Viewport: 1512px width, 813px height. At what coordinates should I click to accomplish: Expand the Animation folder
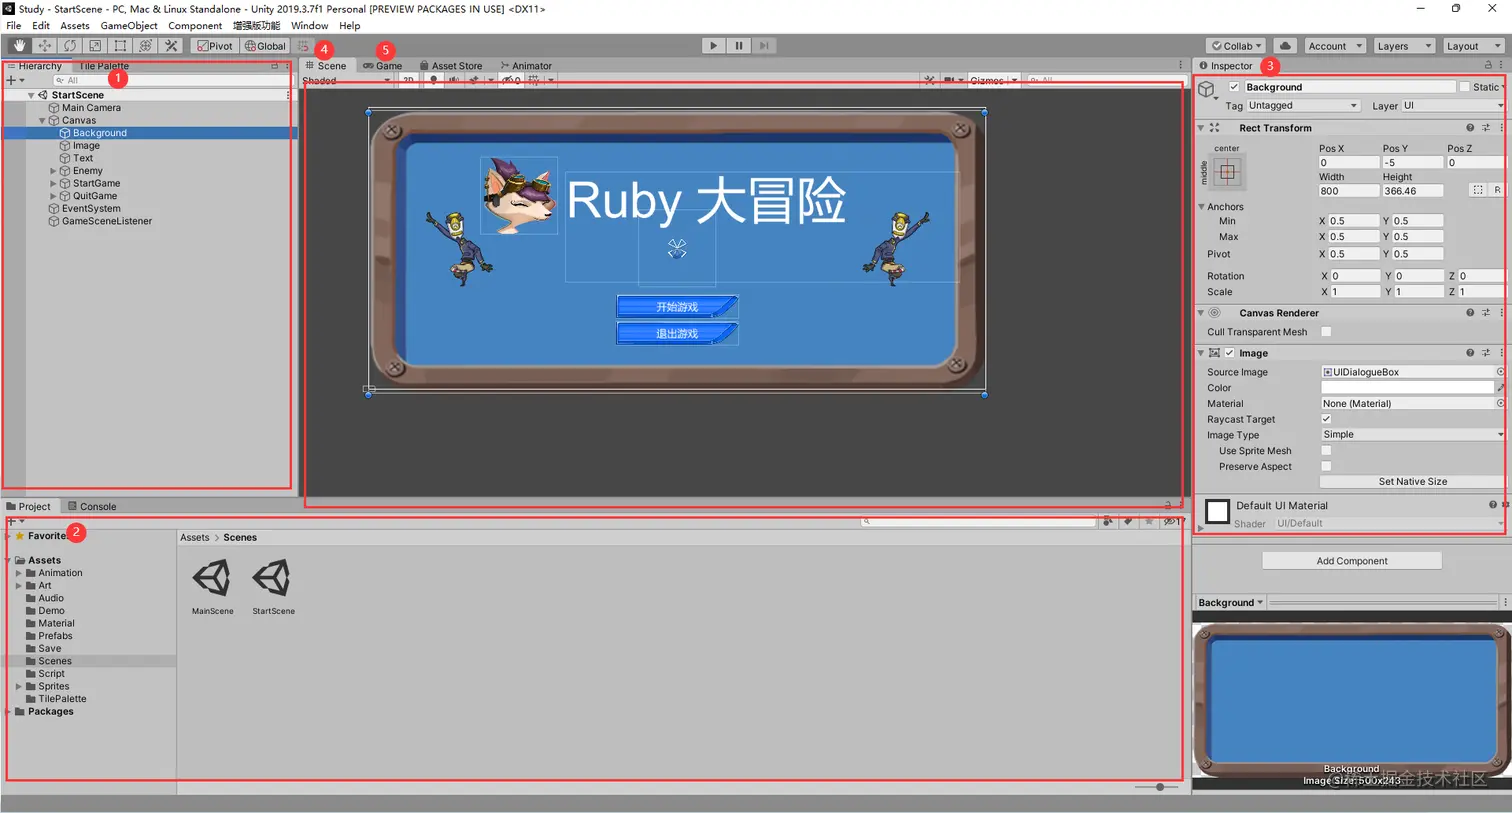coord(19,573)
